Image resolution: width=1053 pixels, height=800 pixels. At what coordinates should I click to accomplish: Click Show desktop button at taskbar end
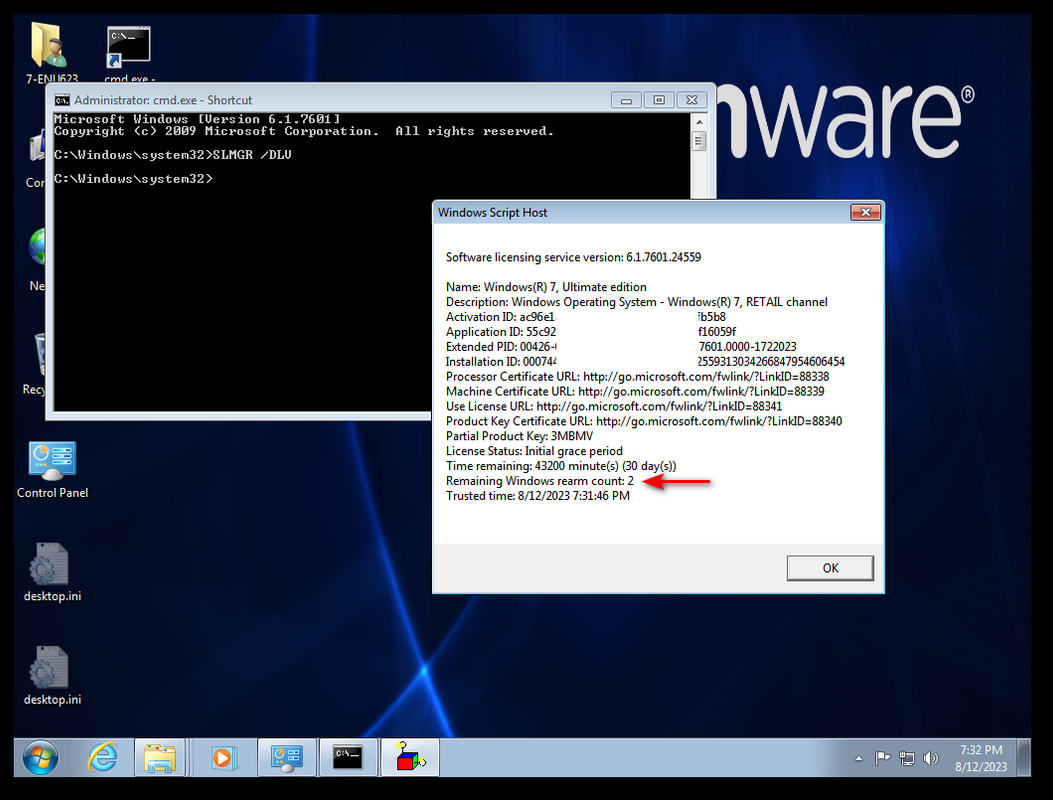pos(1024,758)
